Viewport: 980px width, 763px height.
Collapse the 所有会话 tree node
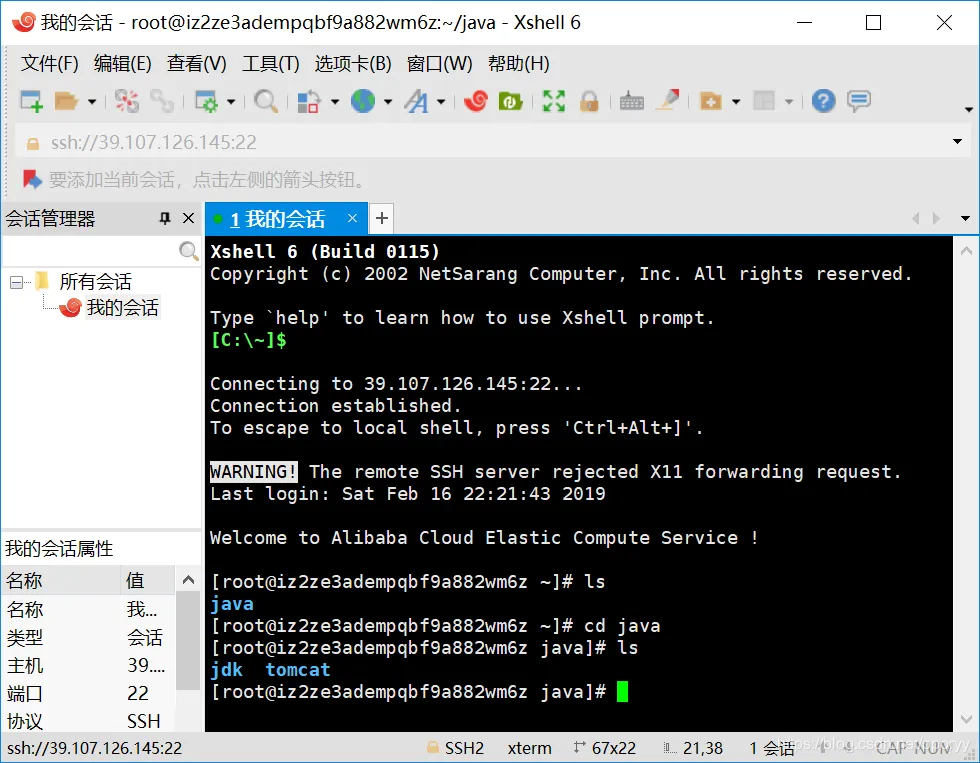click(16, 282)
